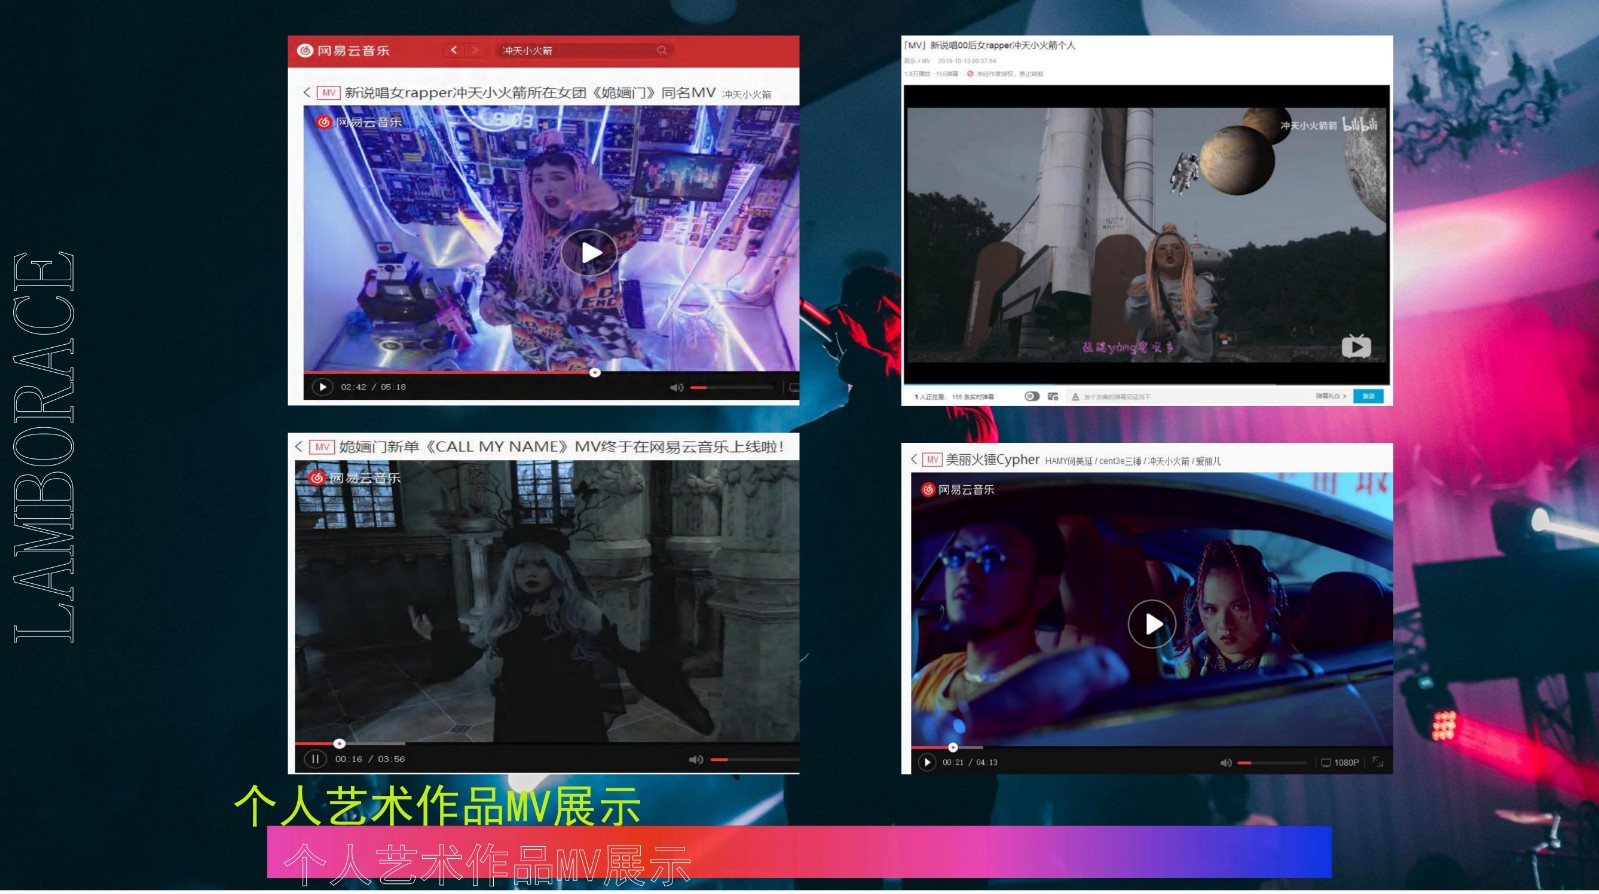The width and height of the screenshot is (1599, 894).
Task: Click the yellow heading 个人艺术作品MV展示
Action: [437, 806]
